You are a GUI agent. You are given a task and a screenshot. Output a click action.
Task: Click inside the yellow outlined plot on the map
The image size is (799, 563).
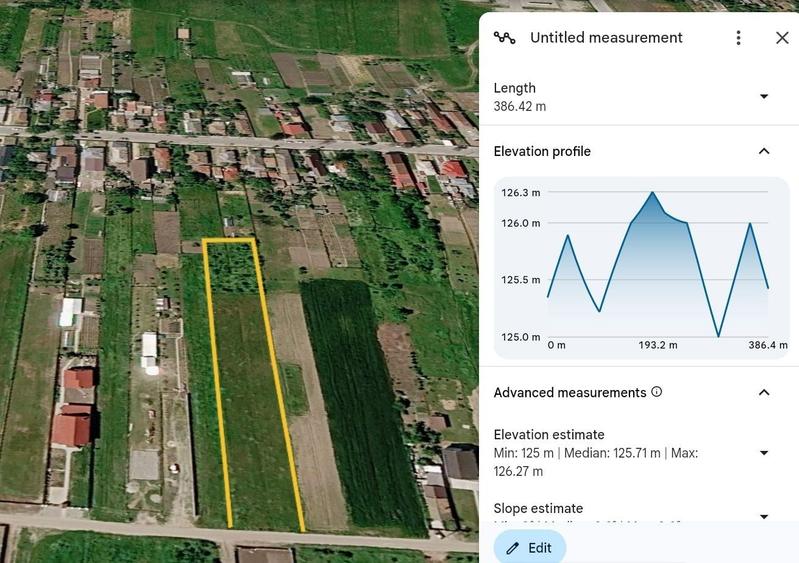pos(252,387)
